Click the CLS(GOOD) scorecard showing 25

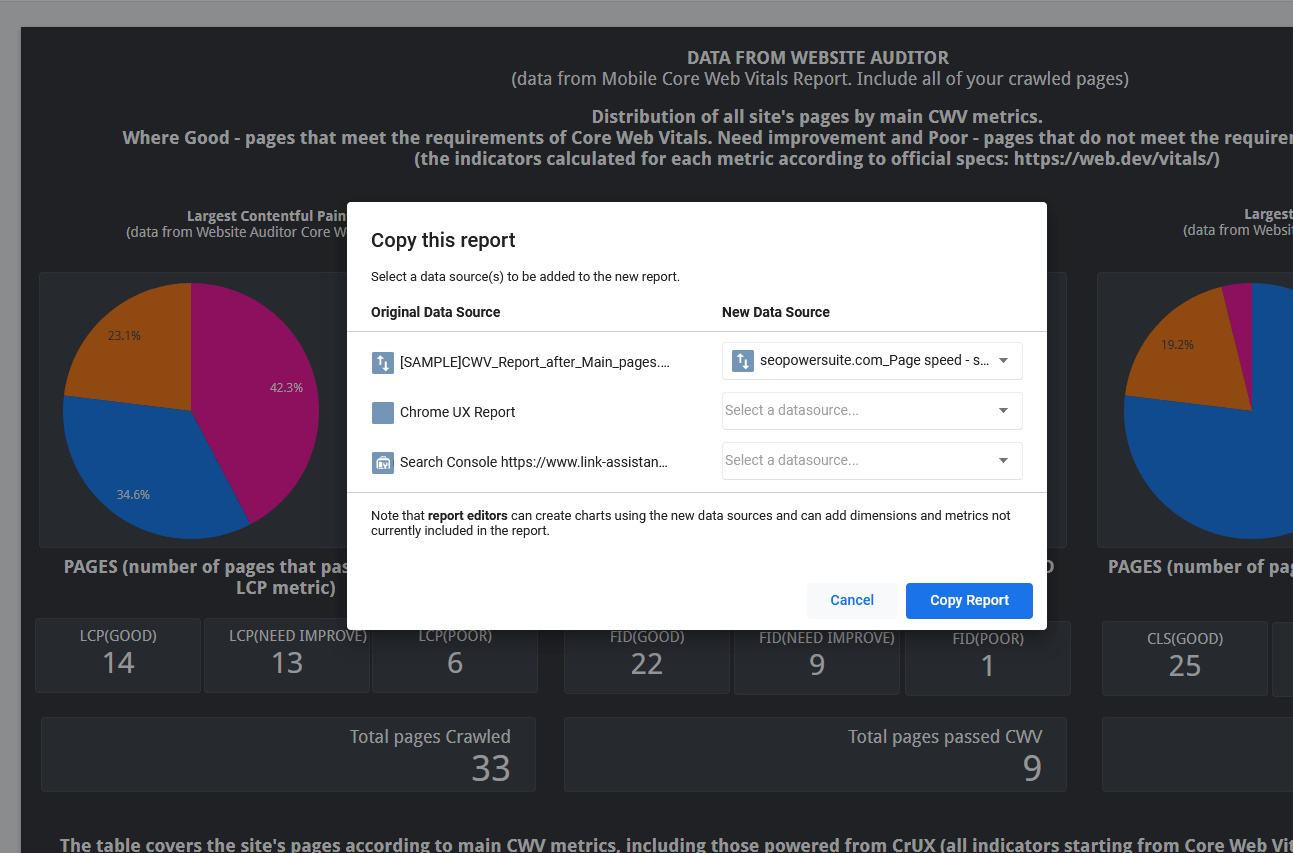1185,658
